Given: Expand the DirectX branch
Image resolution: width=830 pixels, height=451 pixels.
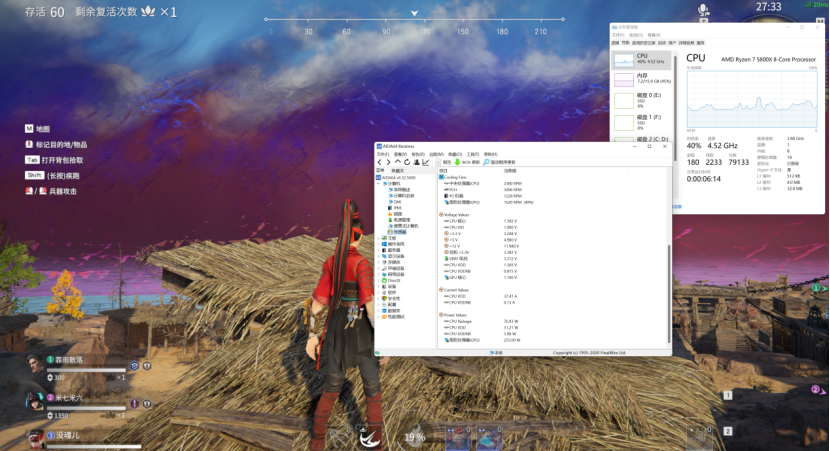Looking at the screenshot, I should (x=378, y=281).
